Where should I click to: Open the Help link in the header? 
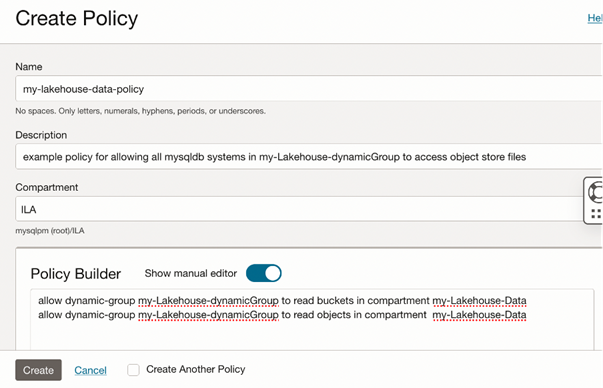pyautogui.click(x=595, y=18)
